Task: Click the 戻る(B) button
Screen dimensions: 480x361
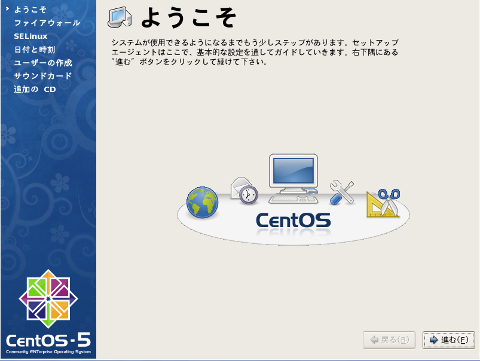Action: click(x=389, y=340)
